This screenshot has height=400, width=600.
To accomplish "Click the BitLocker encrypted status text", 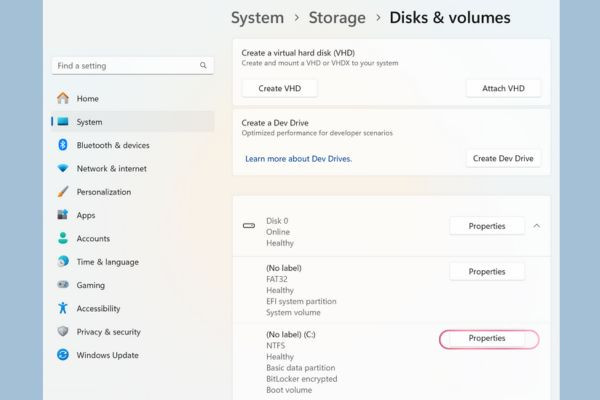I will (302, 379).
